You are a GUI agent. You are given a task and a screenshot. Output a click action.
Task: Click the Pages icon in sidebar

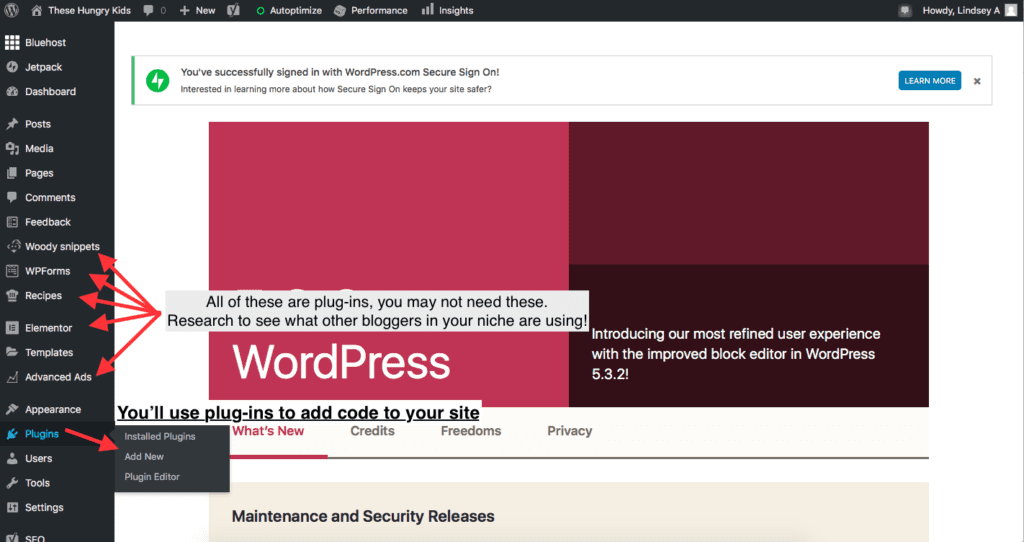[x=12, y=173]
